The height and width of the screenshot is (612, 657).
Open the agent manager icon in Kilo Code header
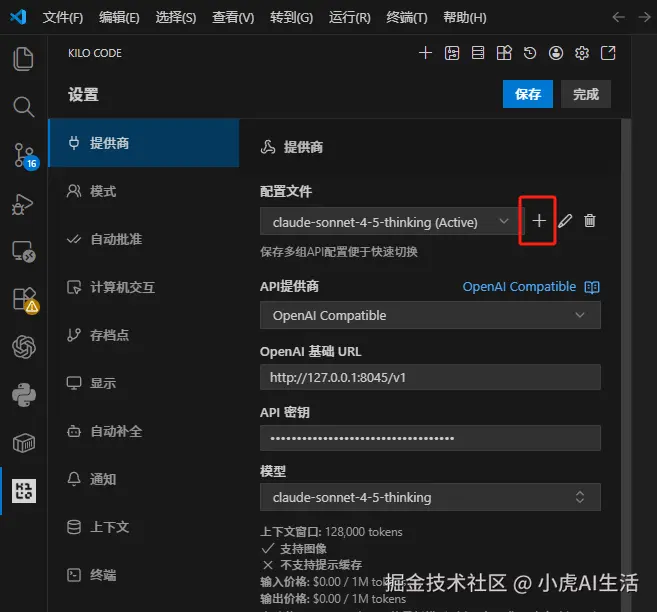[452, 53]
